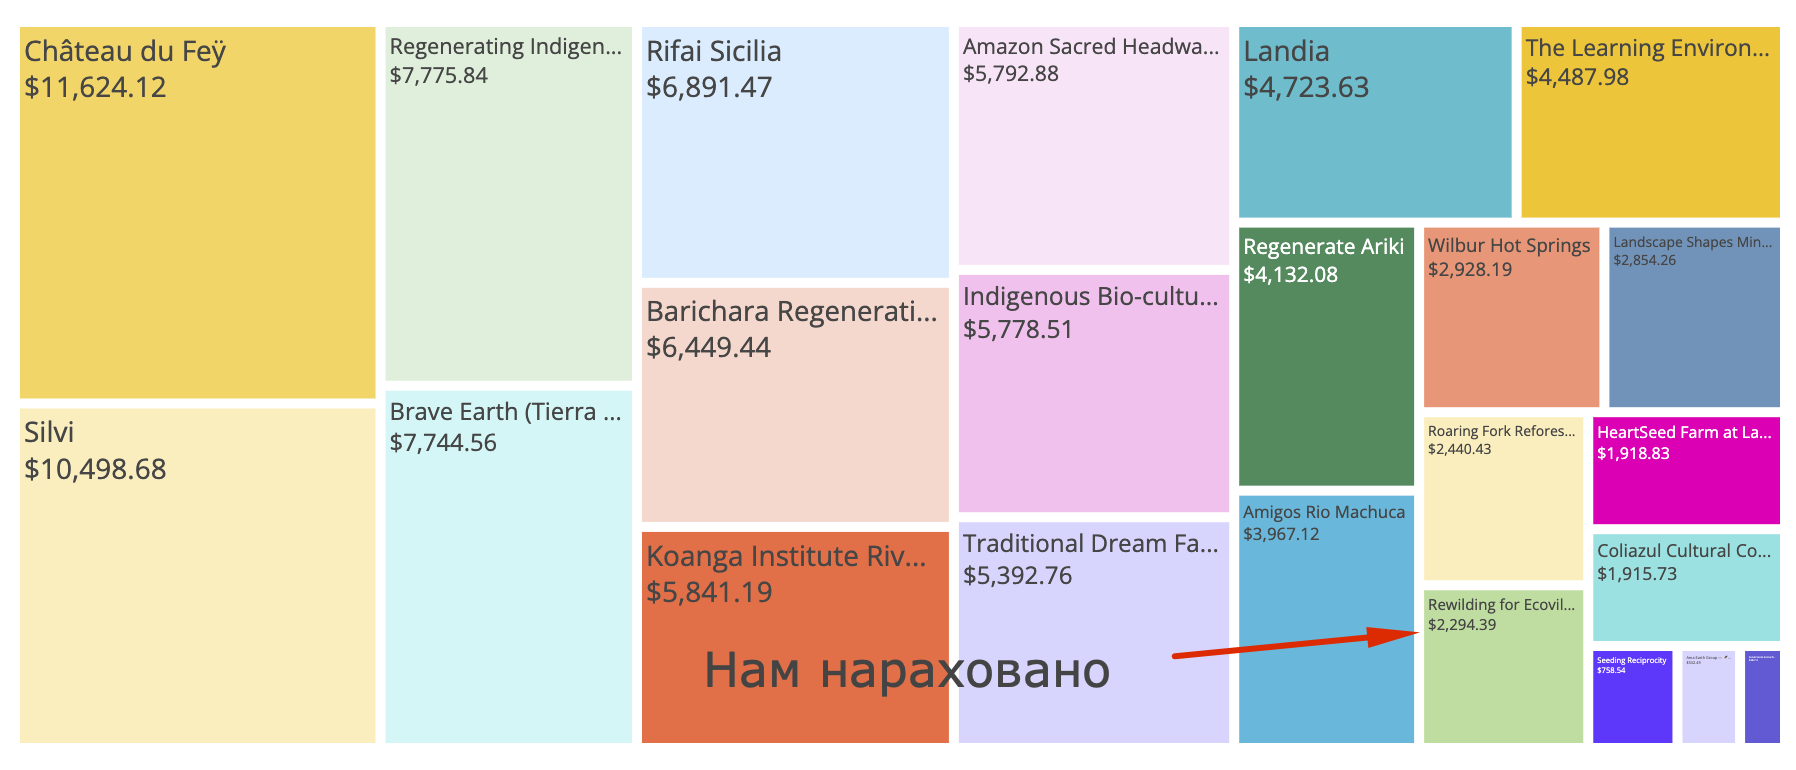Viewport: 1796px width, 770px height.
Task: Click the Regenerating Indigen... $7,775.84 tile
Action: coord(508,204)
